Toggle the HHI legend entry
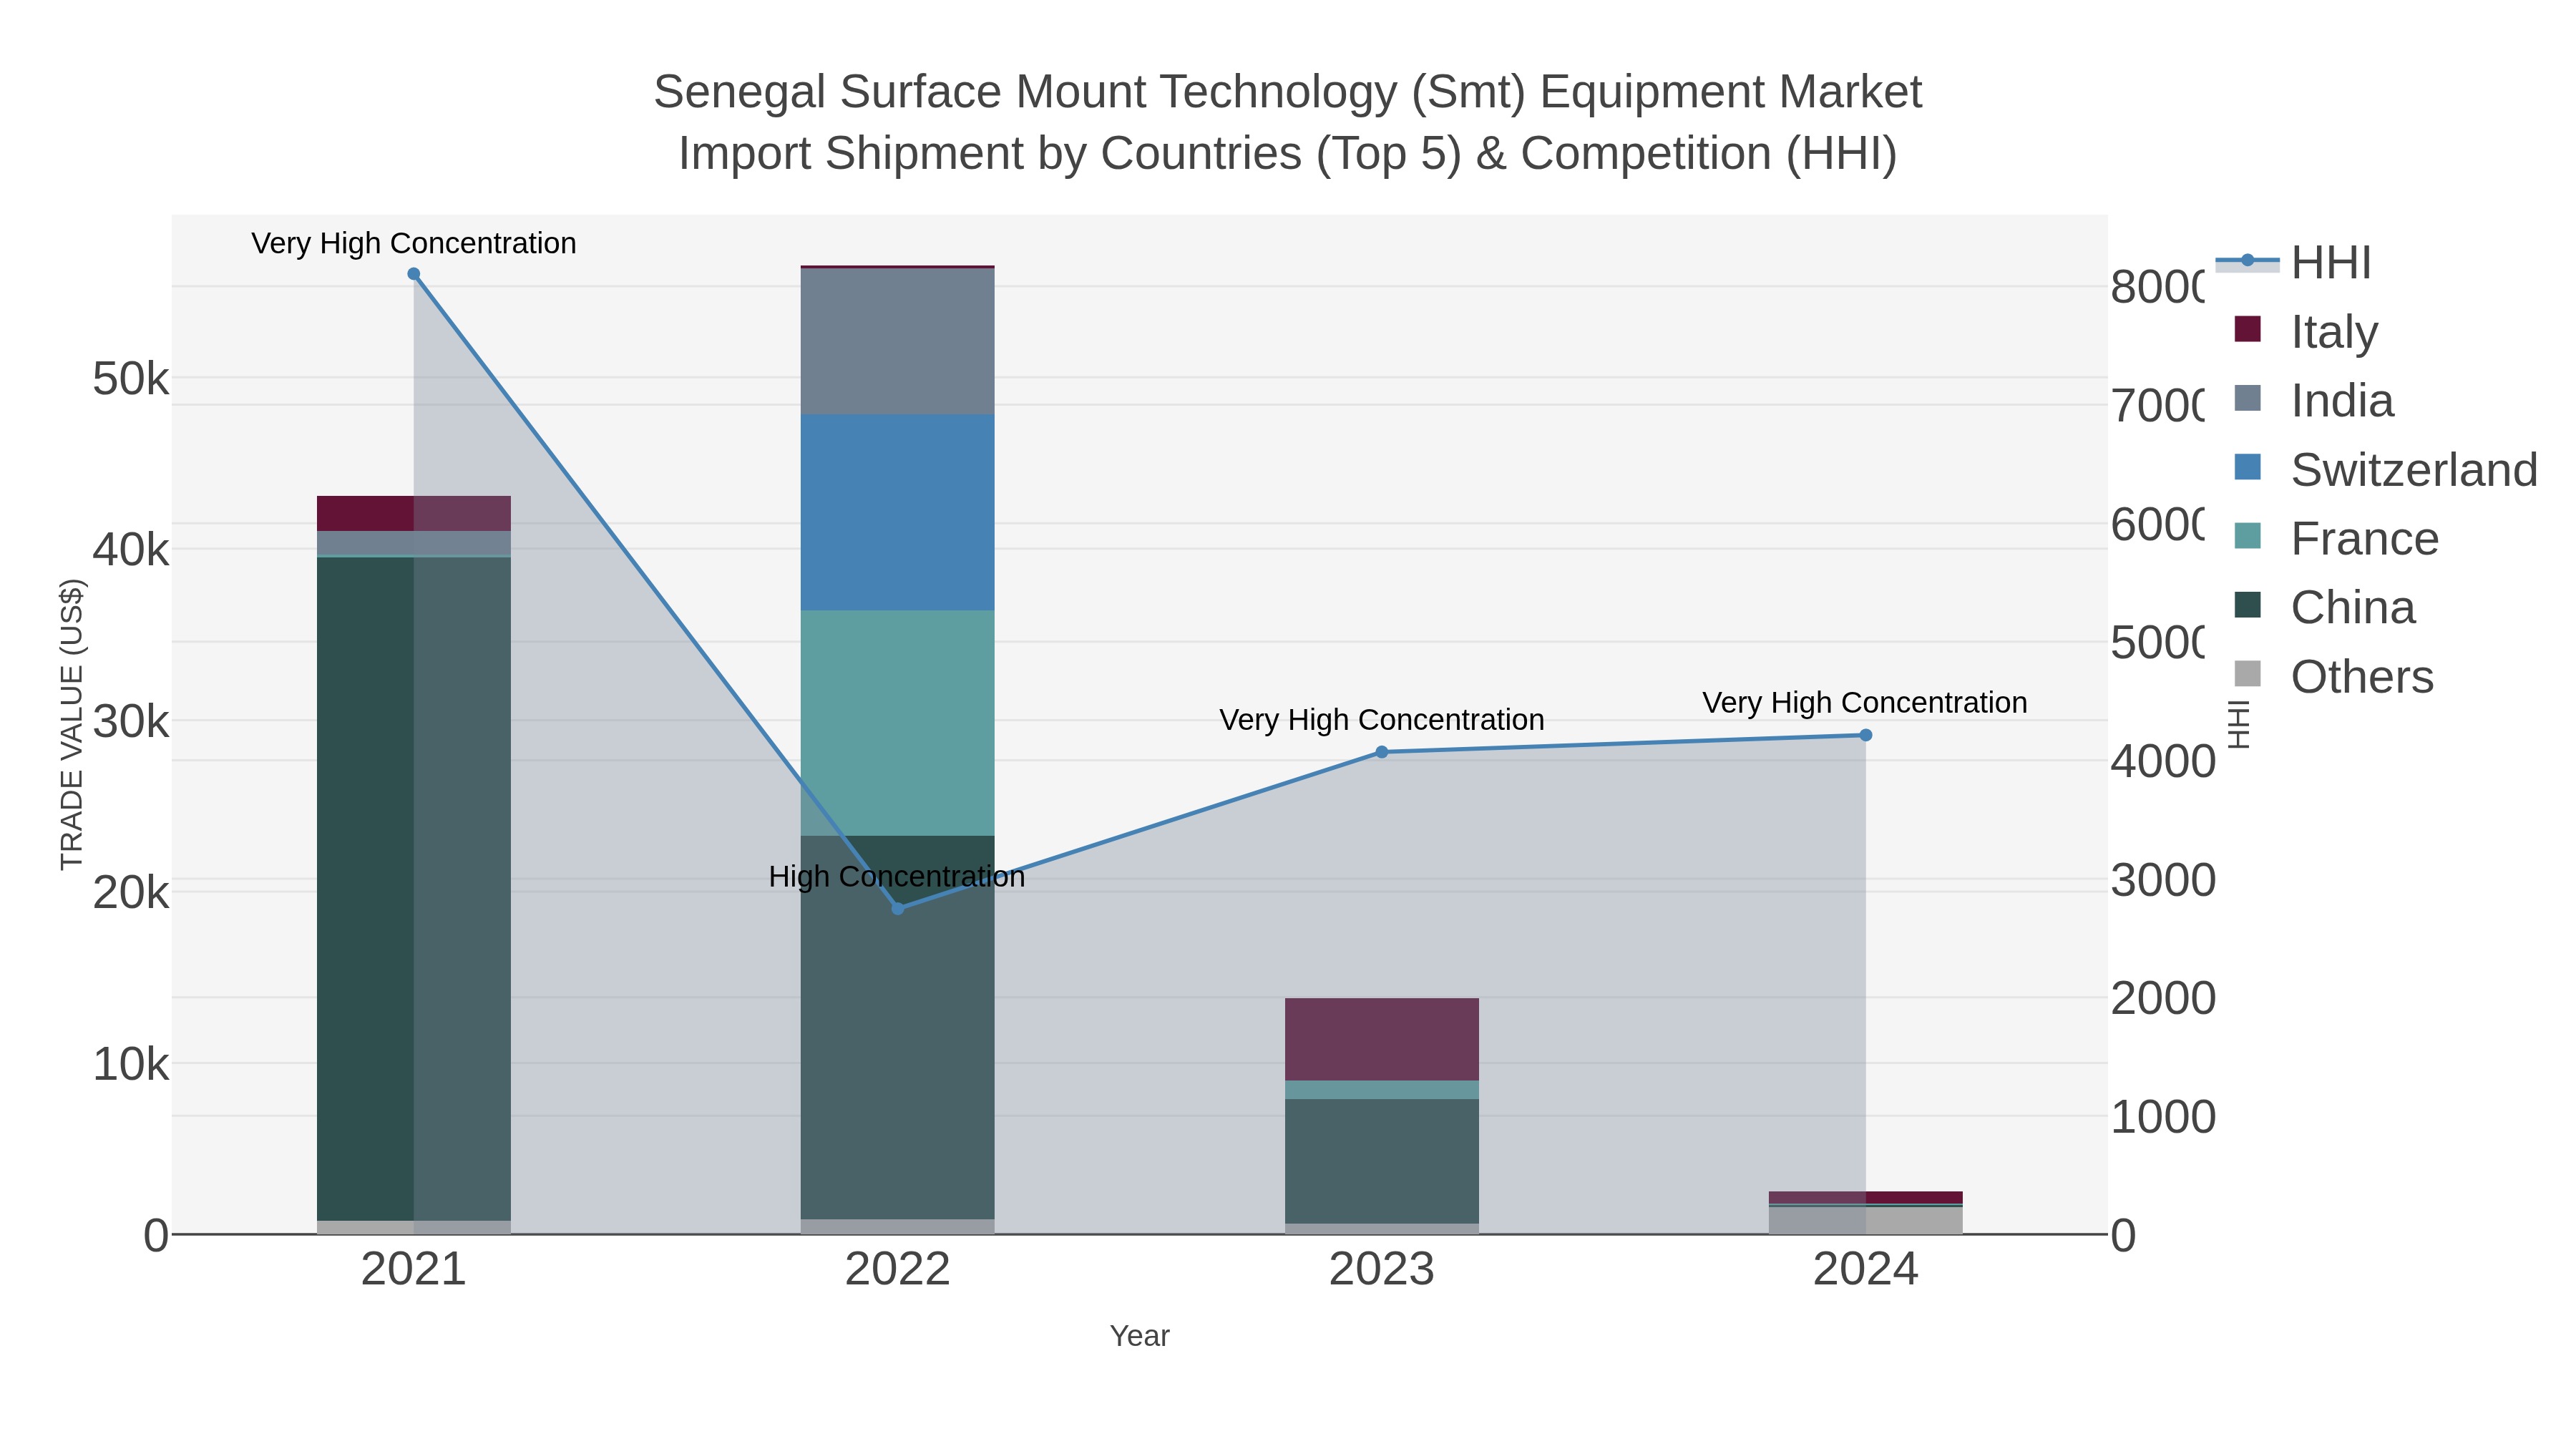The image size is (2576, 1449). (2293, 262)
